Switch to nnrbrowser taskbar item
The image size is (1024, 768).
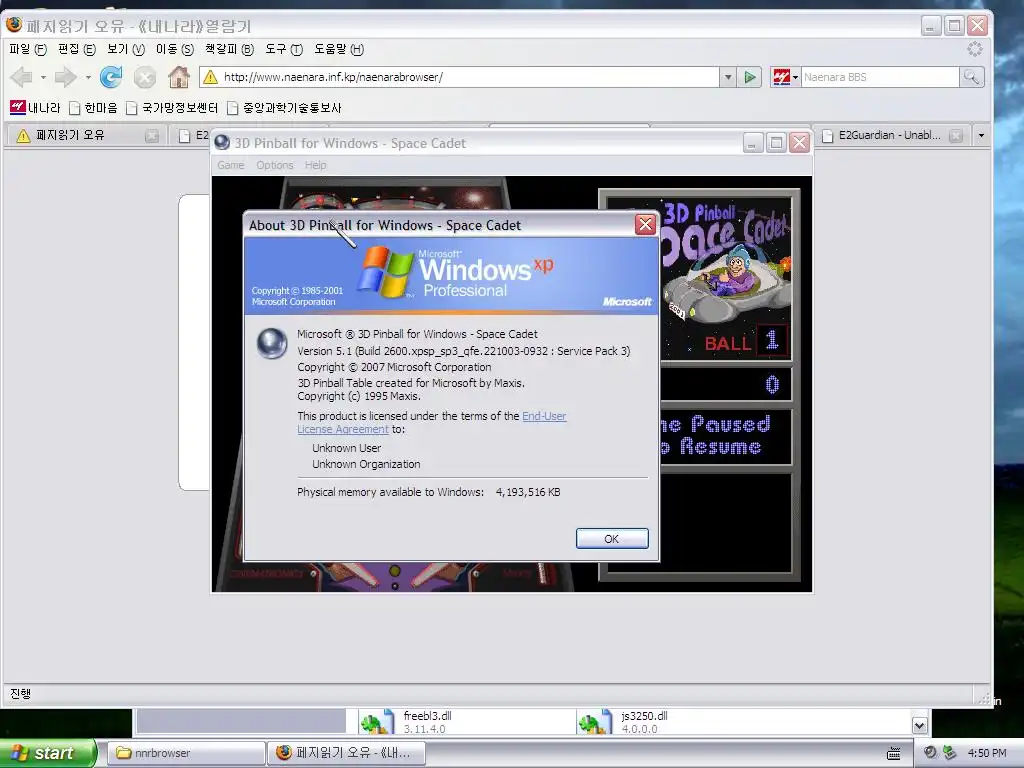(185, 753)
